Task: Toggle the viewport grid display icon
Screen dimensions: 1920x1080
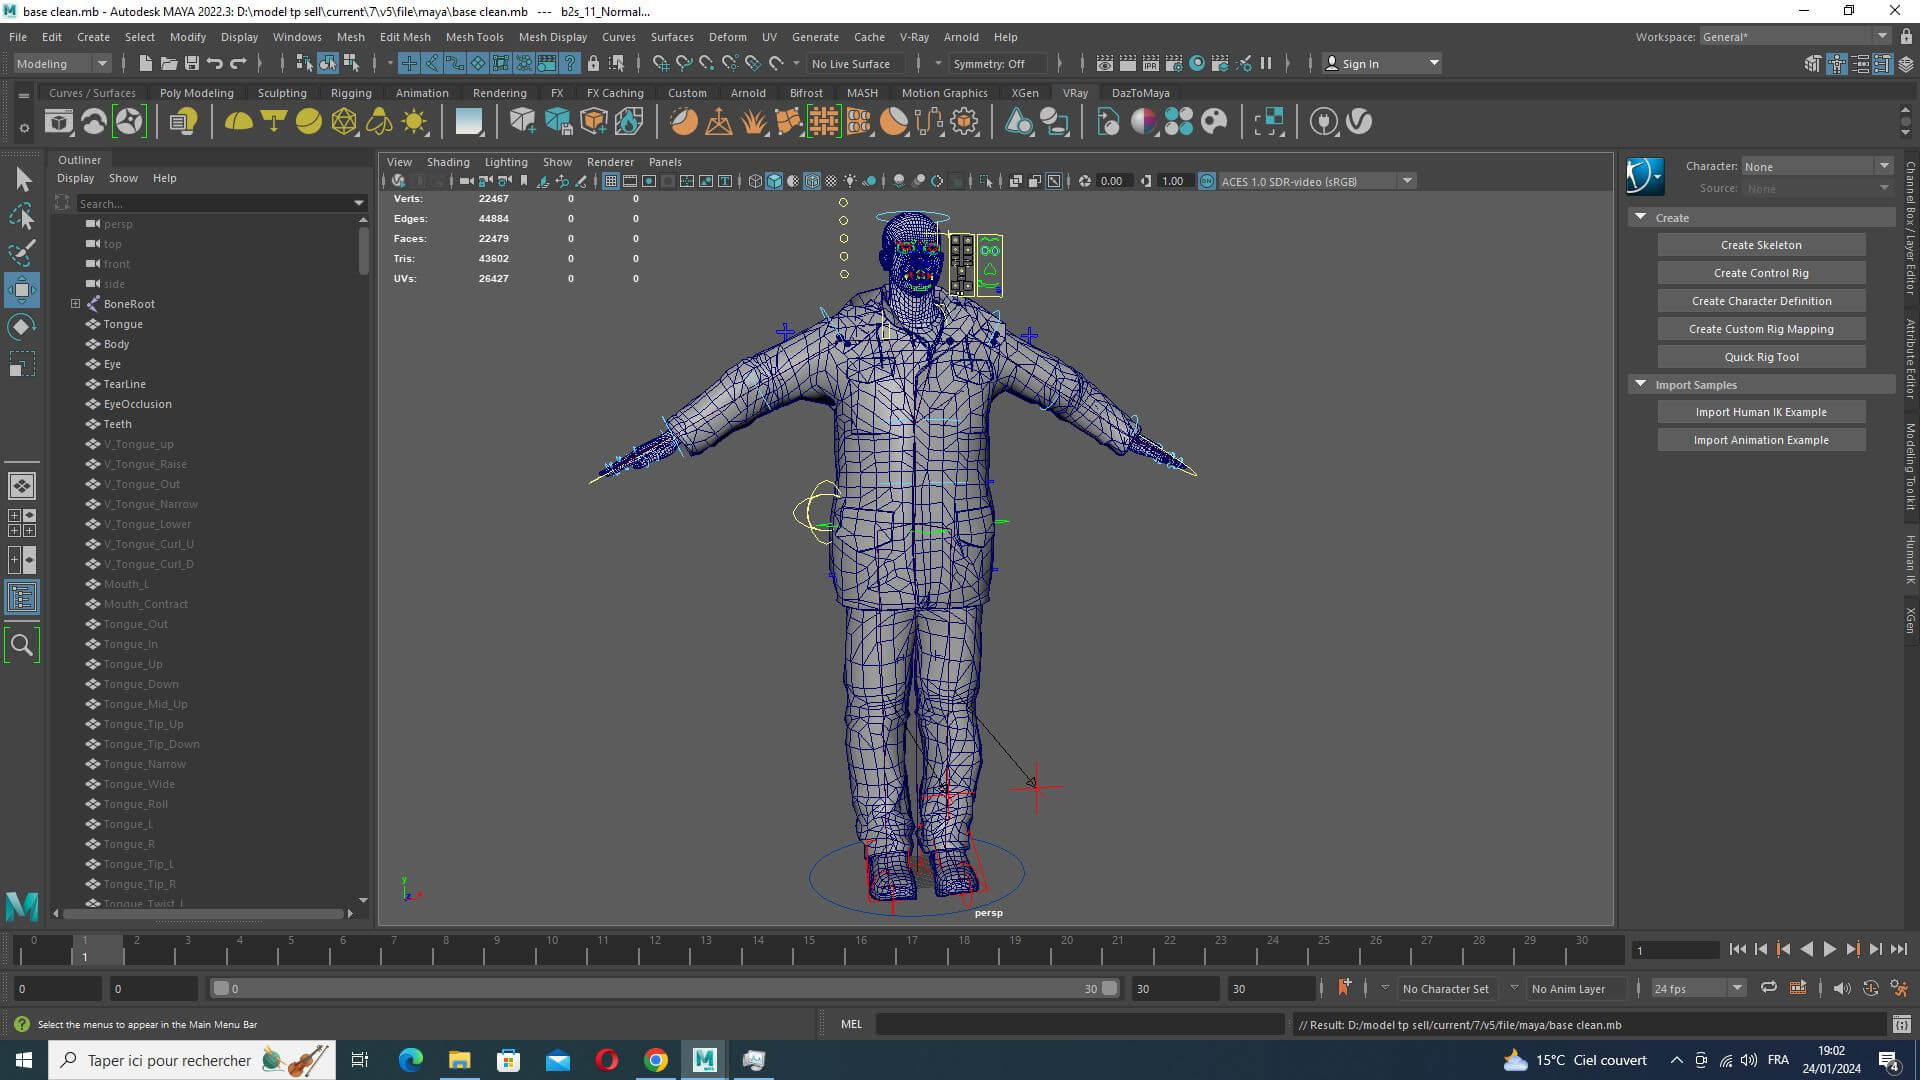Action: coord(610,181)
